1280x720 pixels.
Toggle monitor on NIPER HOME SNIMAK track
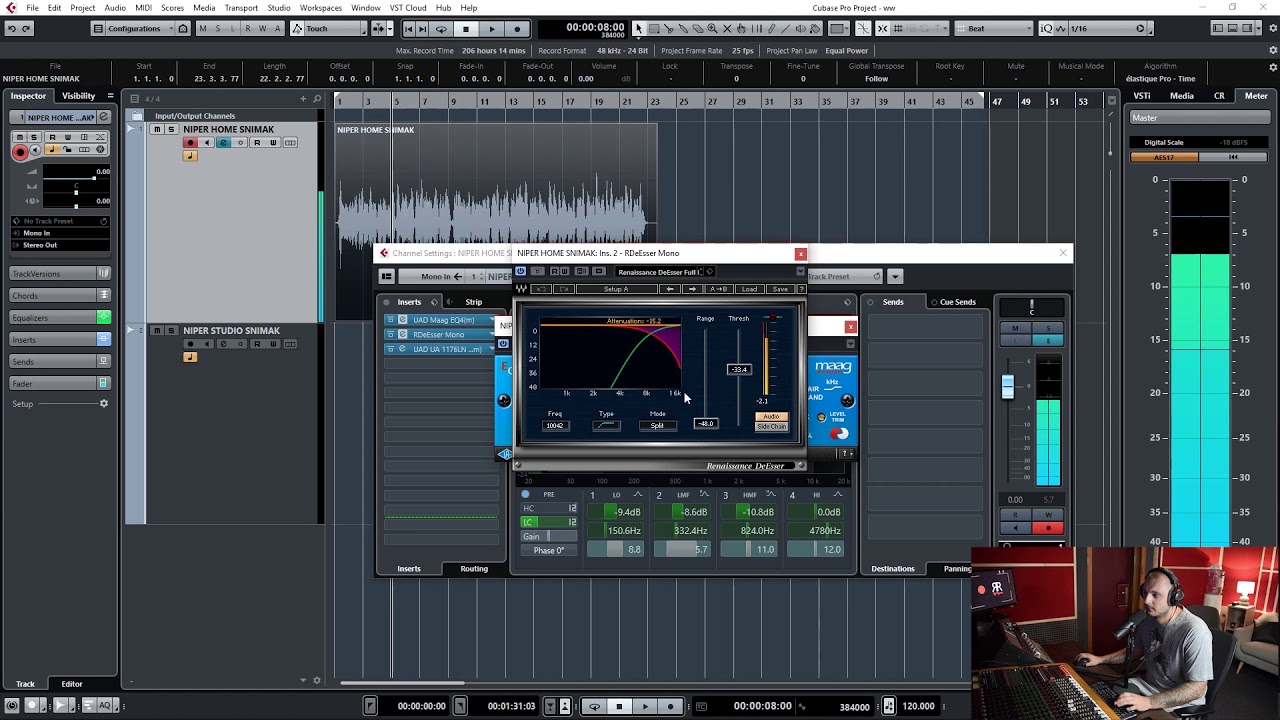pyautogui.click(x=207, y=143)
